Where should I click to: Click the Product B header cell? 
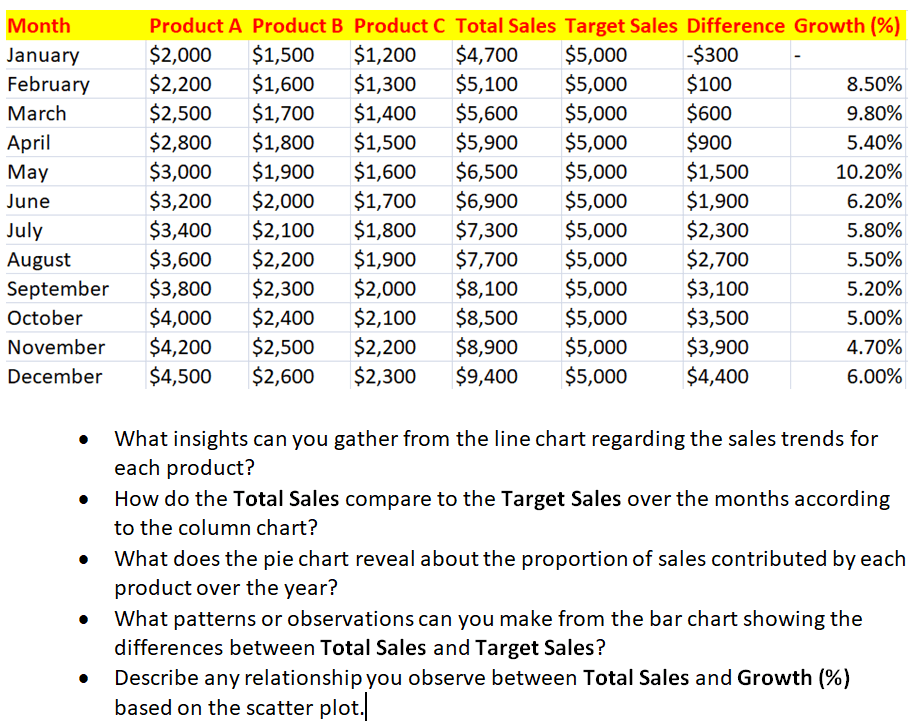(x=299, y=26)
